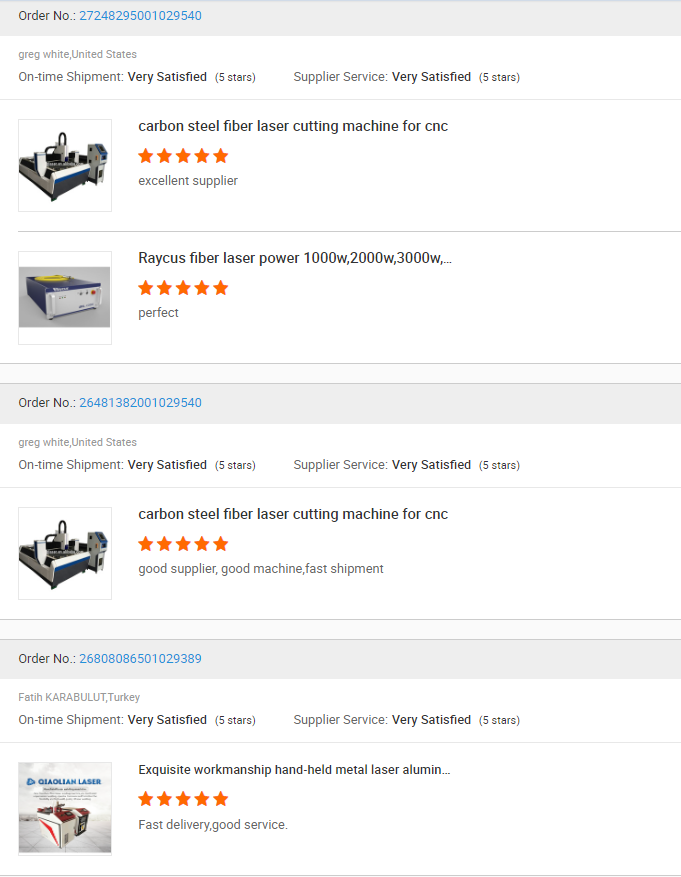Click star rating above 'perfect' review
Viewport: 681px width, 877px height.
pos(183,288)
